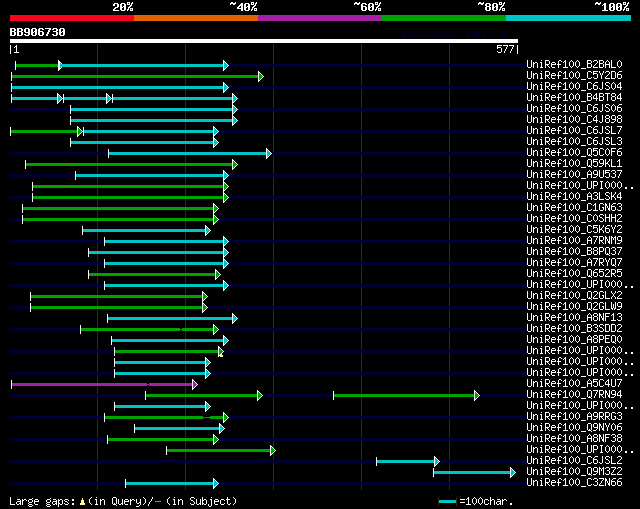Select the UniRef100_Q652R5 label

[x=574, y=274]
